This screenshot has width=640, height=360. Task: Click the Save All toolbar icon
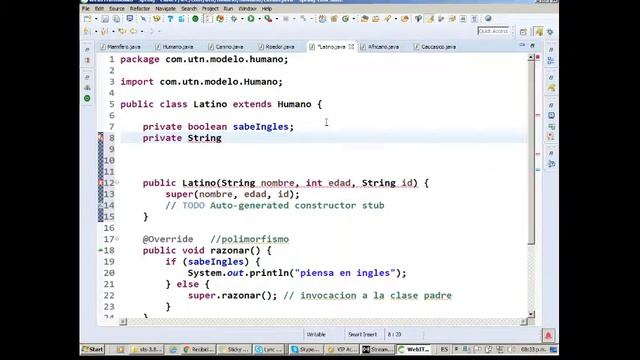[116, 19]
